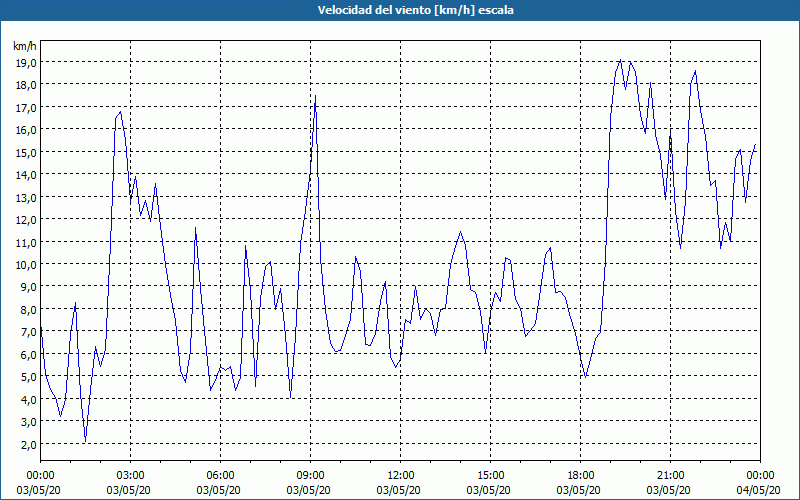The width and height of the screenshot is (800, 500).
Task: Select the "04/05/20" date label
Action: pos(759,490)
